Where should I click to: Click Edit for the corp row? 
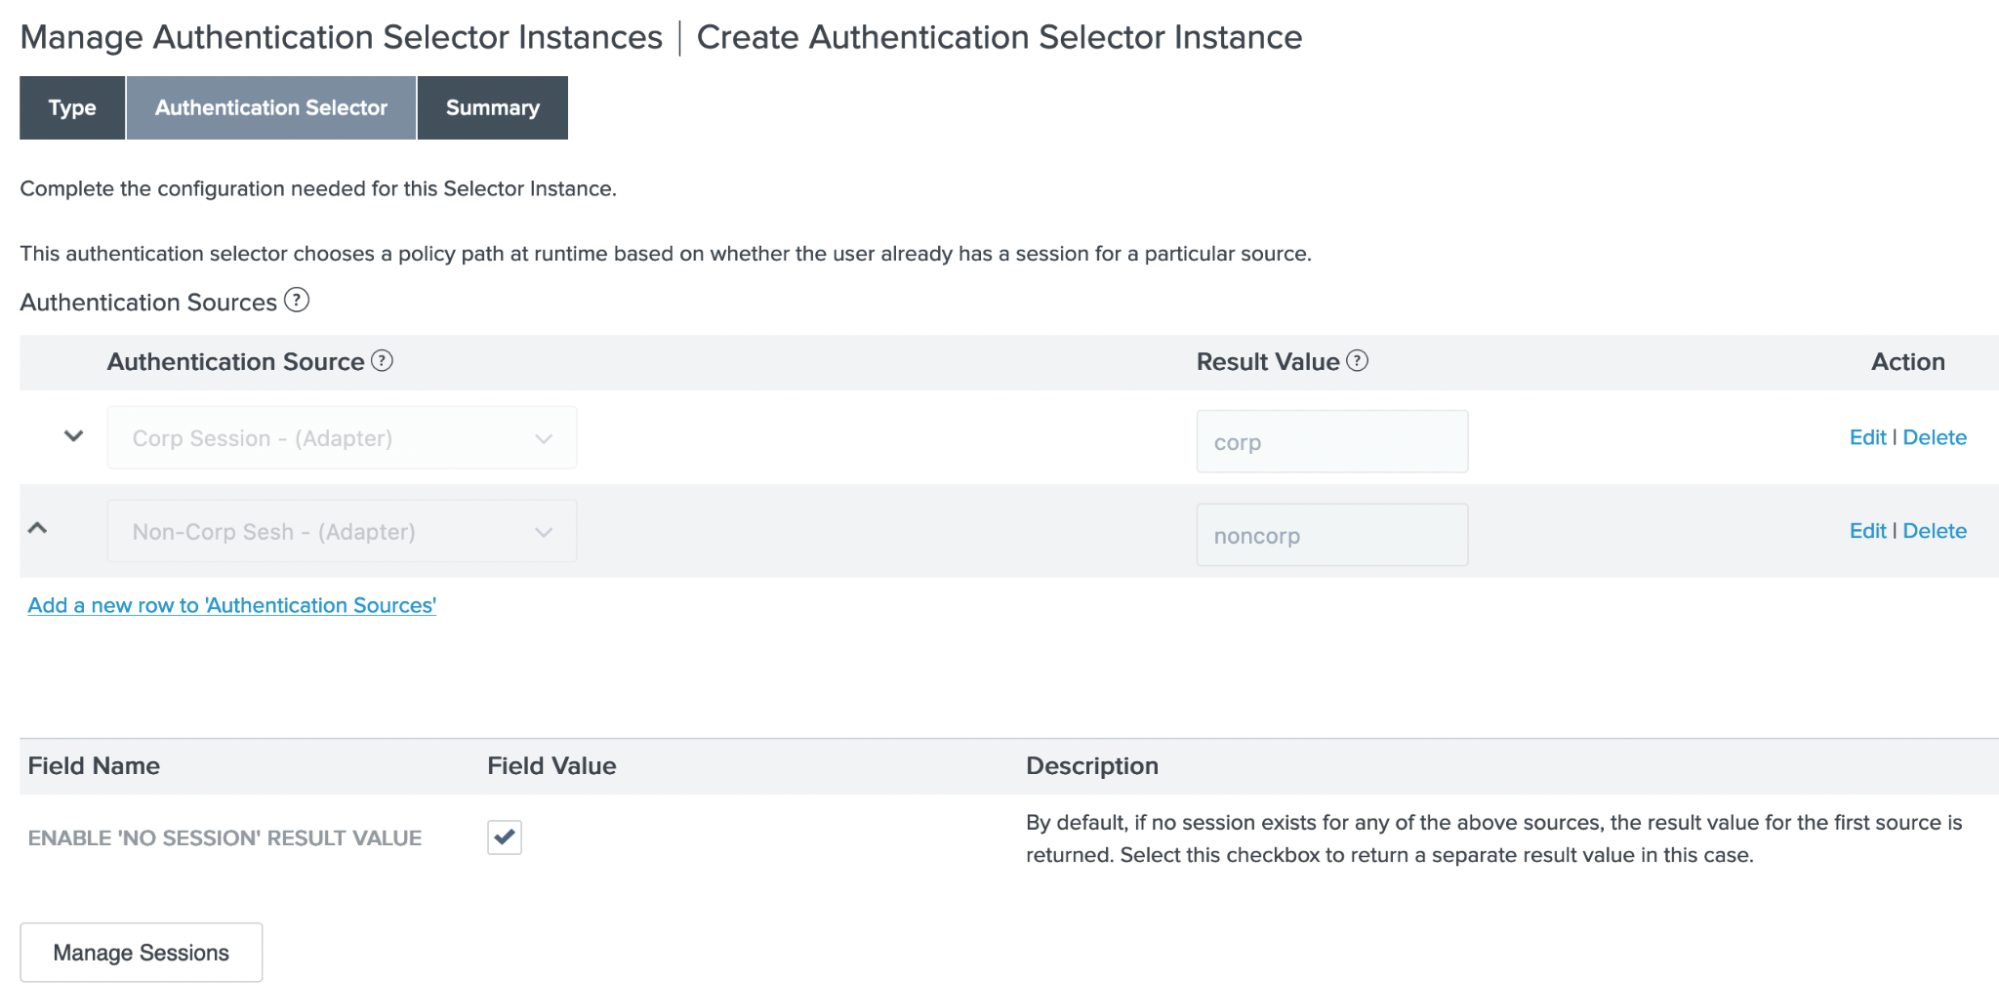pyautogui.click(x=1867, y=437)
